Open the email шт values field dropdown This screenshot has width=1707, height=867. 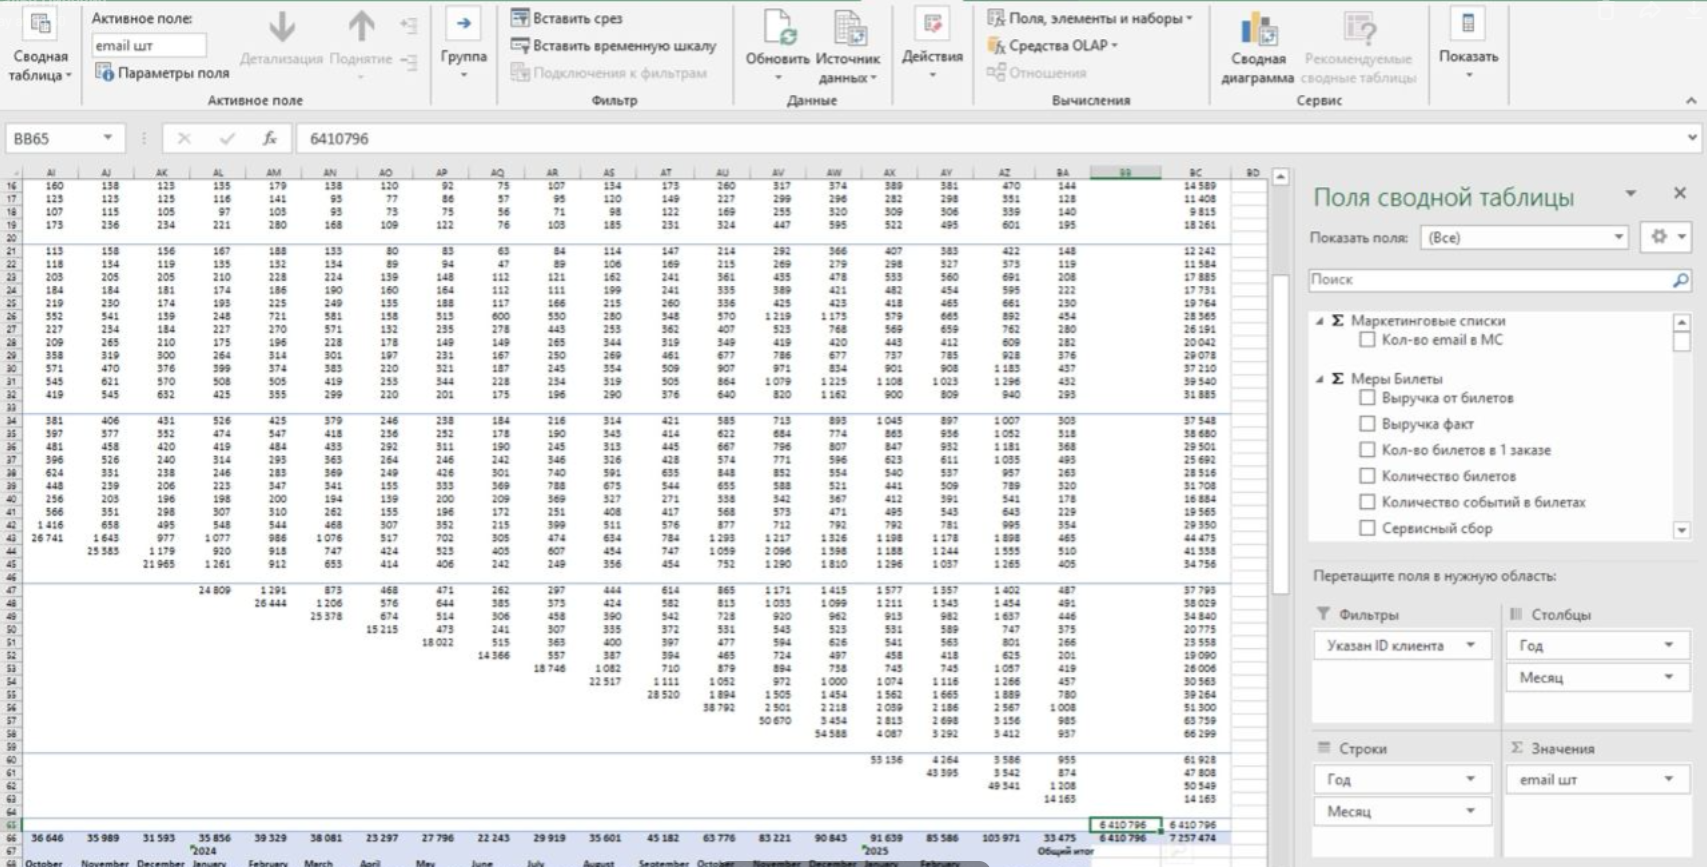pyautogui.click(x=1668, y=779)
